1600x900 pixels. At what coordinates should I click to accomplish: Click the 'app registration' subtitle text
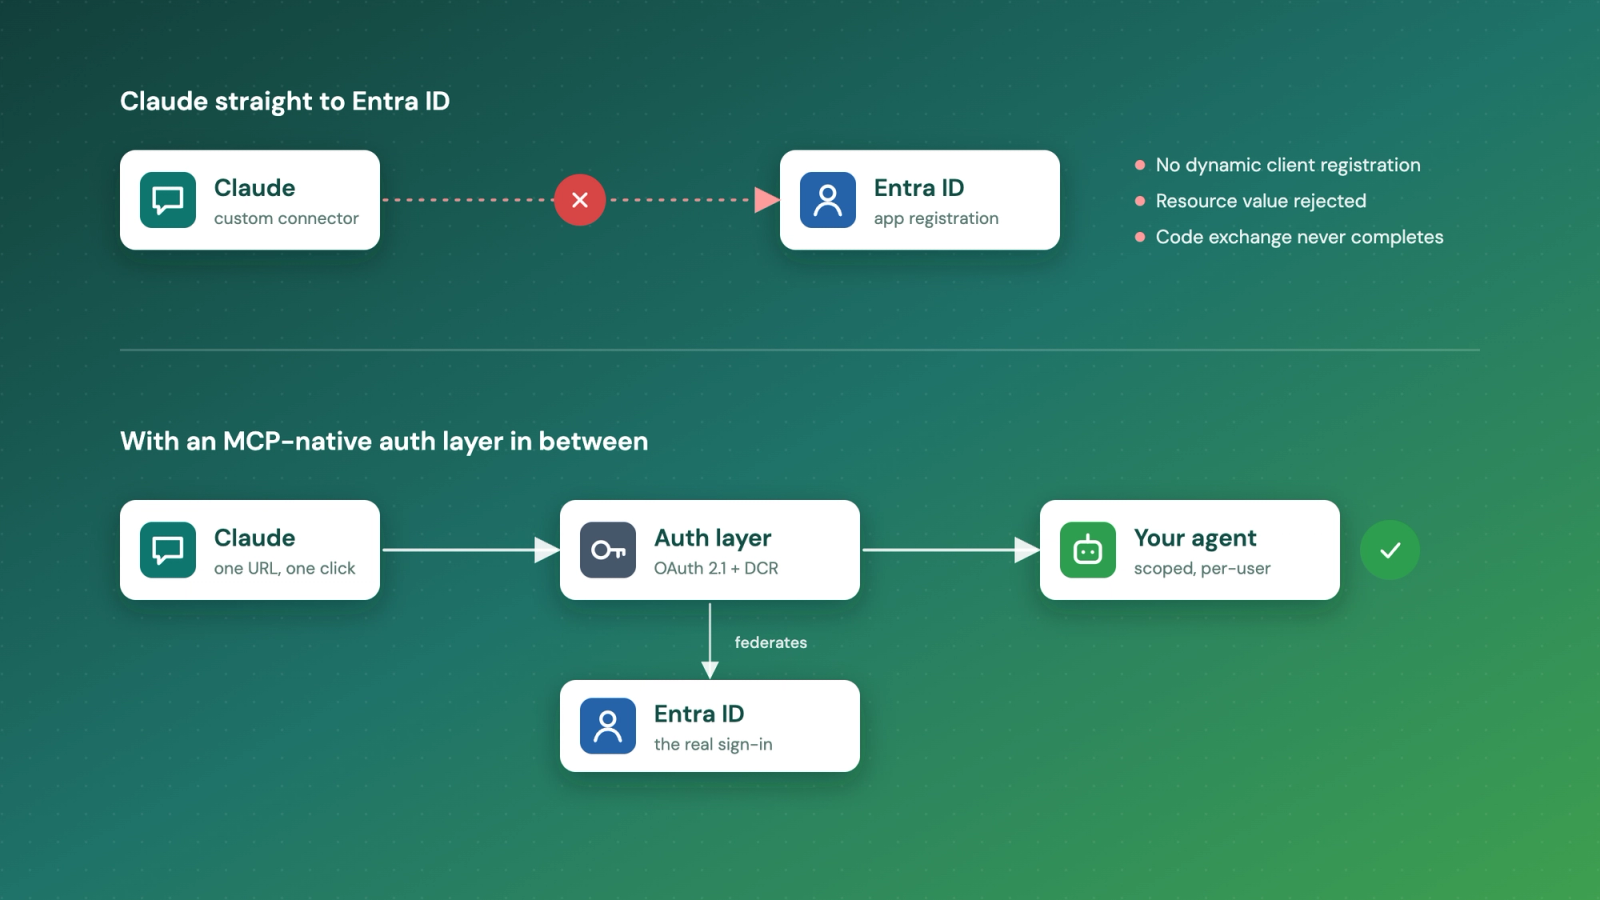[936, 218]
